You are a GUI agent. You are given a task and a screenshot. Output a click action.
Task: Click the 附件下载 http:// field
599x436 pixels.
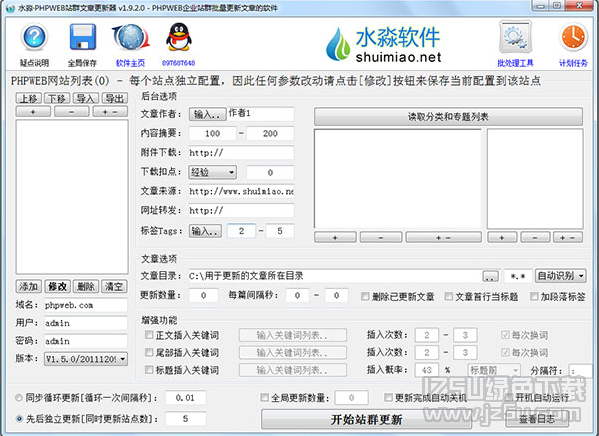point(241,153)
